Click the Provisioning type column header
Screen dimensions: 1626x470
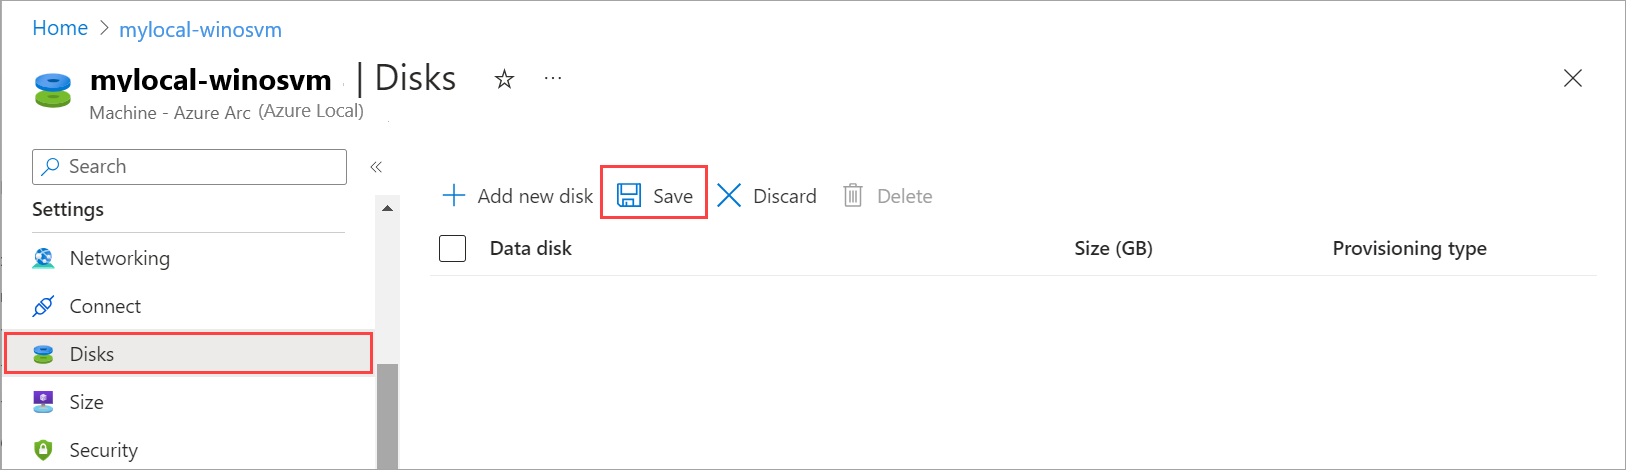tap(1409, 248)
